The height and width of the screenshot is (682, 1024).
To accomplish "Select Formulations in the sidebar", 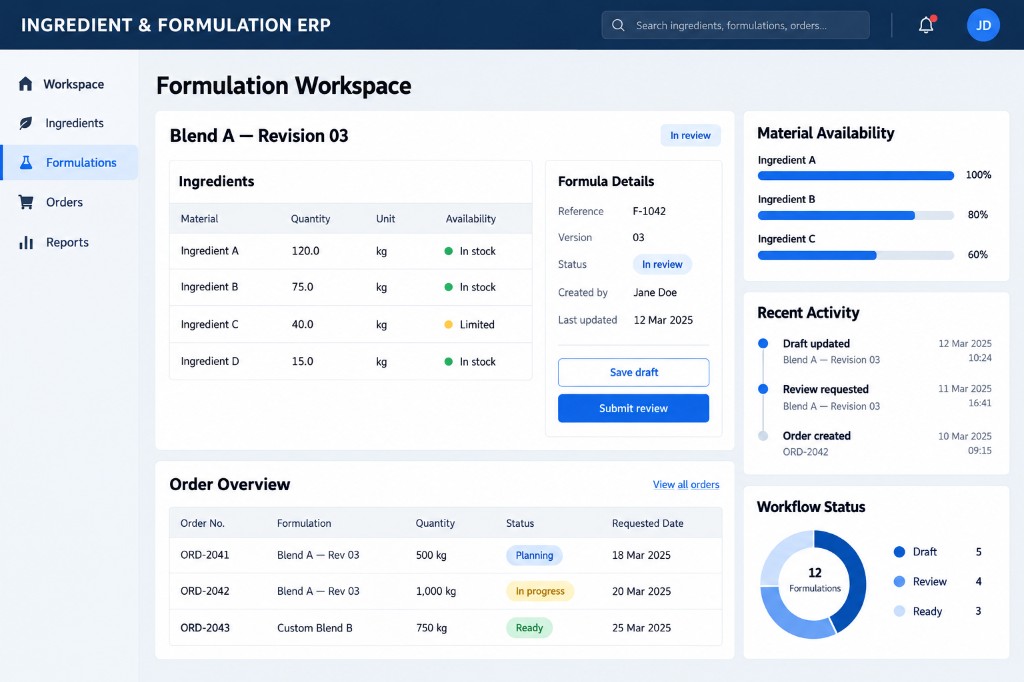I will [x=69, y=162].
